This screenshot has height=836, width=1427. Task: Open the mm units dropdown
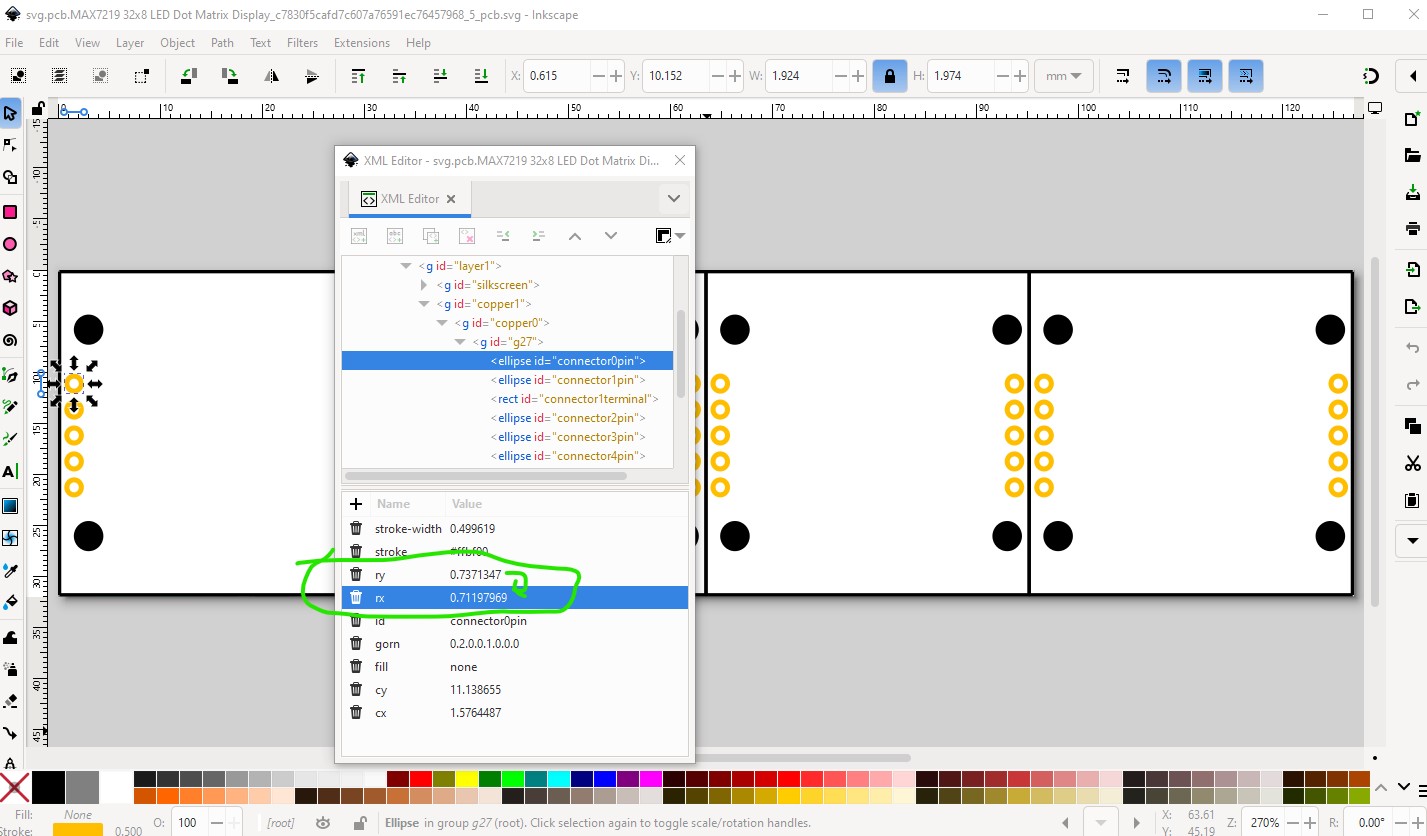tap(1063, 76)
